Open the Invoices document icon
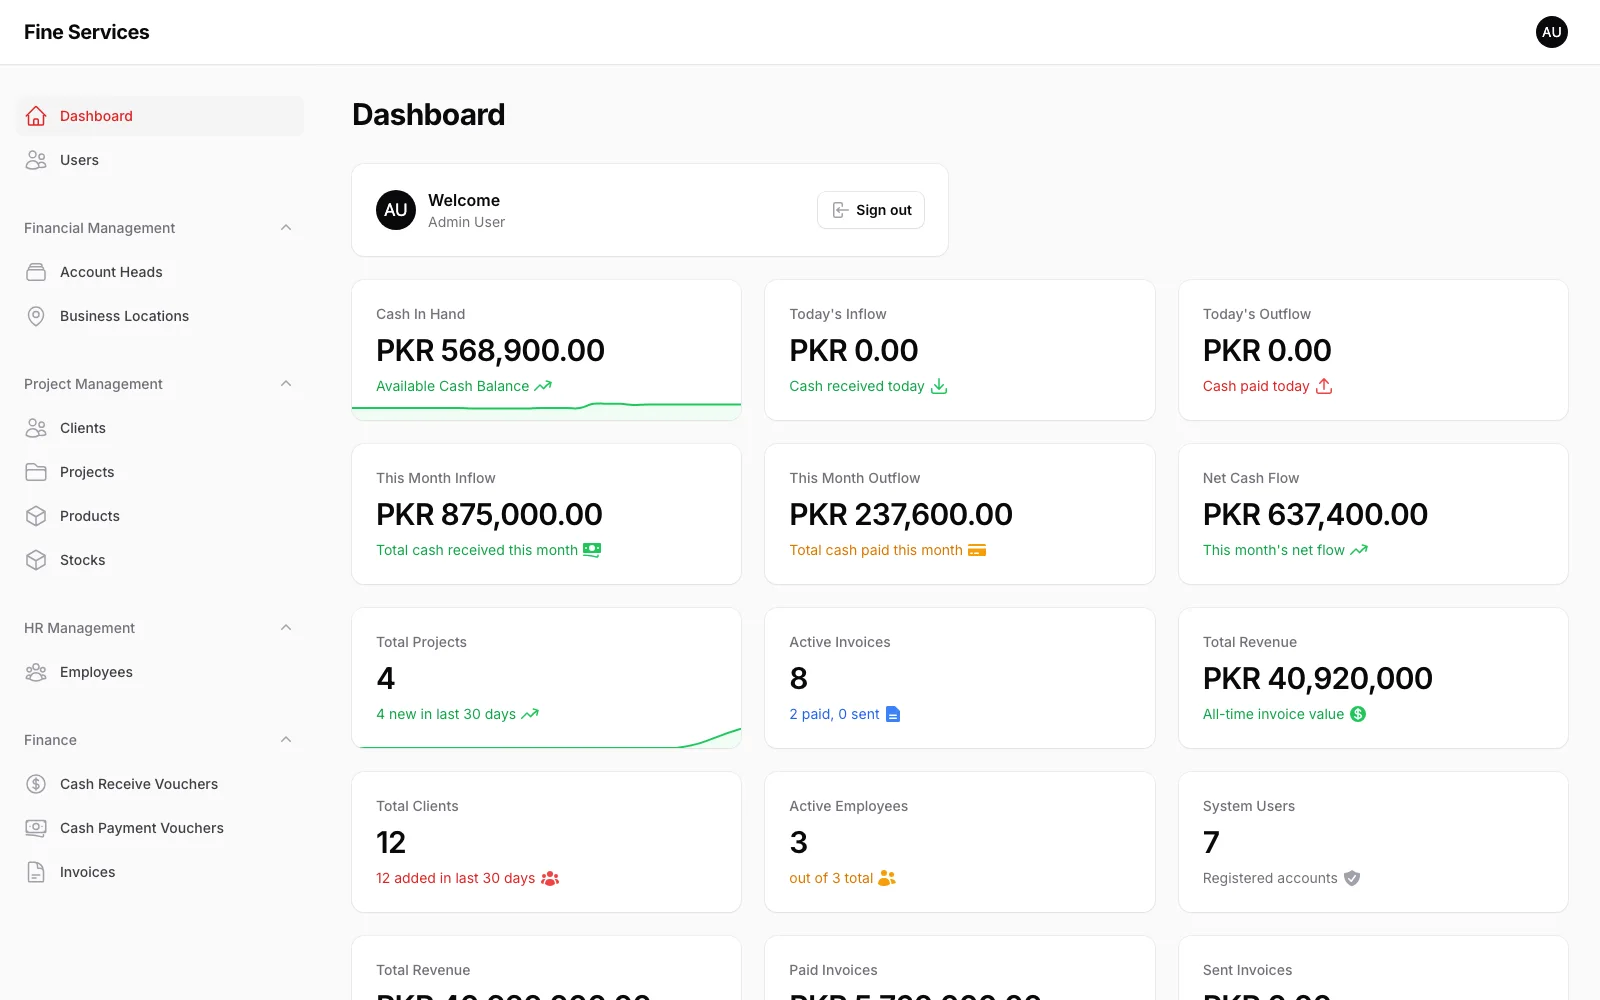The image size is (1600, 1000). [x=36, y=872]
